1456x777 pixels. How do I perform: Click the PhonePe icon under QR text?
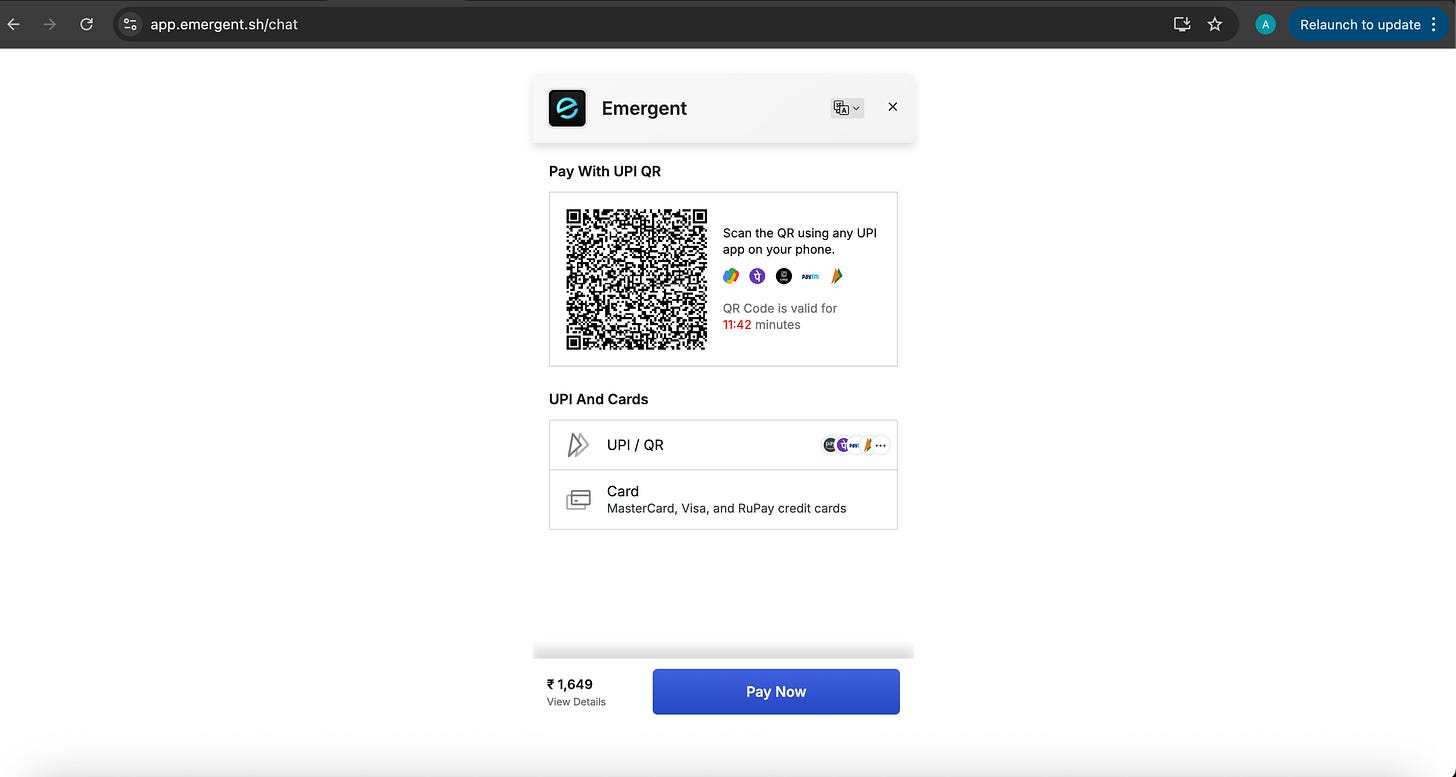tap(758, 276)
